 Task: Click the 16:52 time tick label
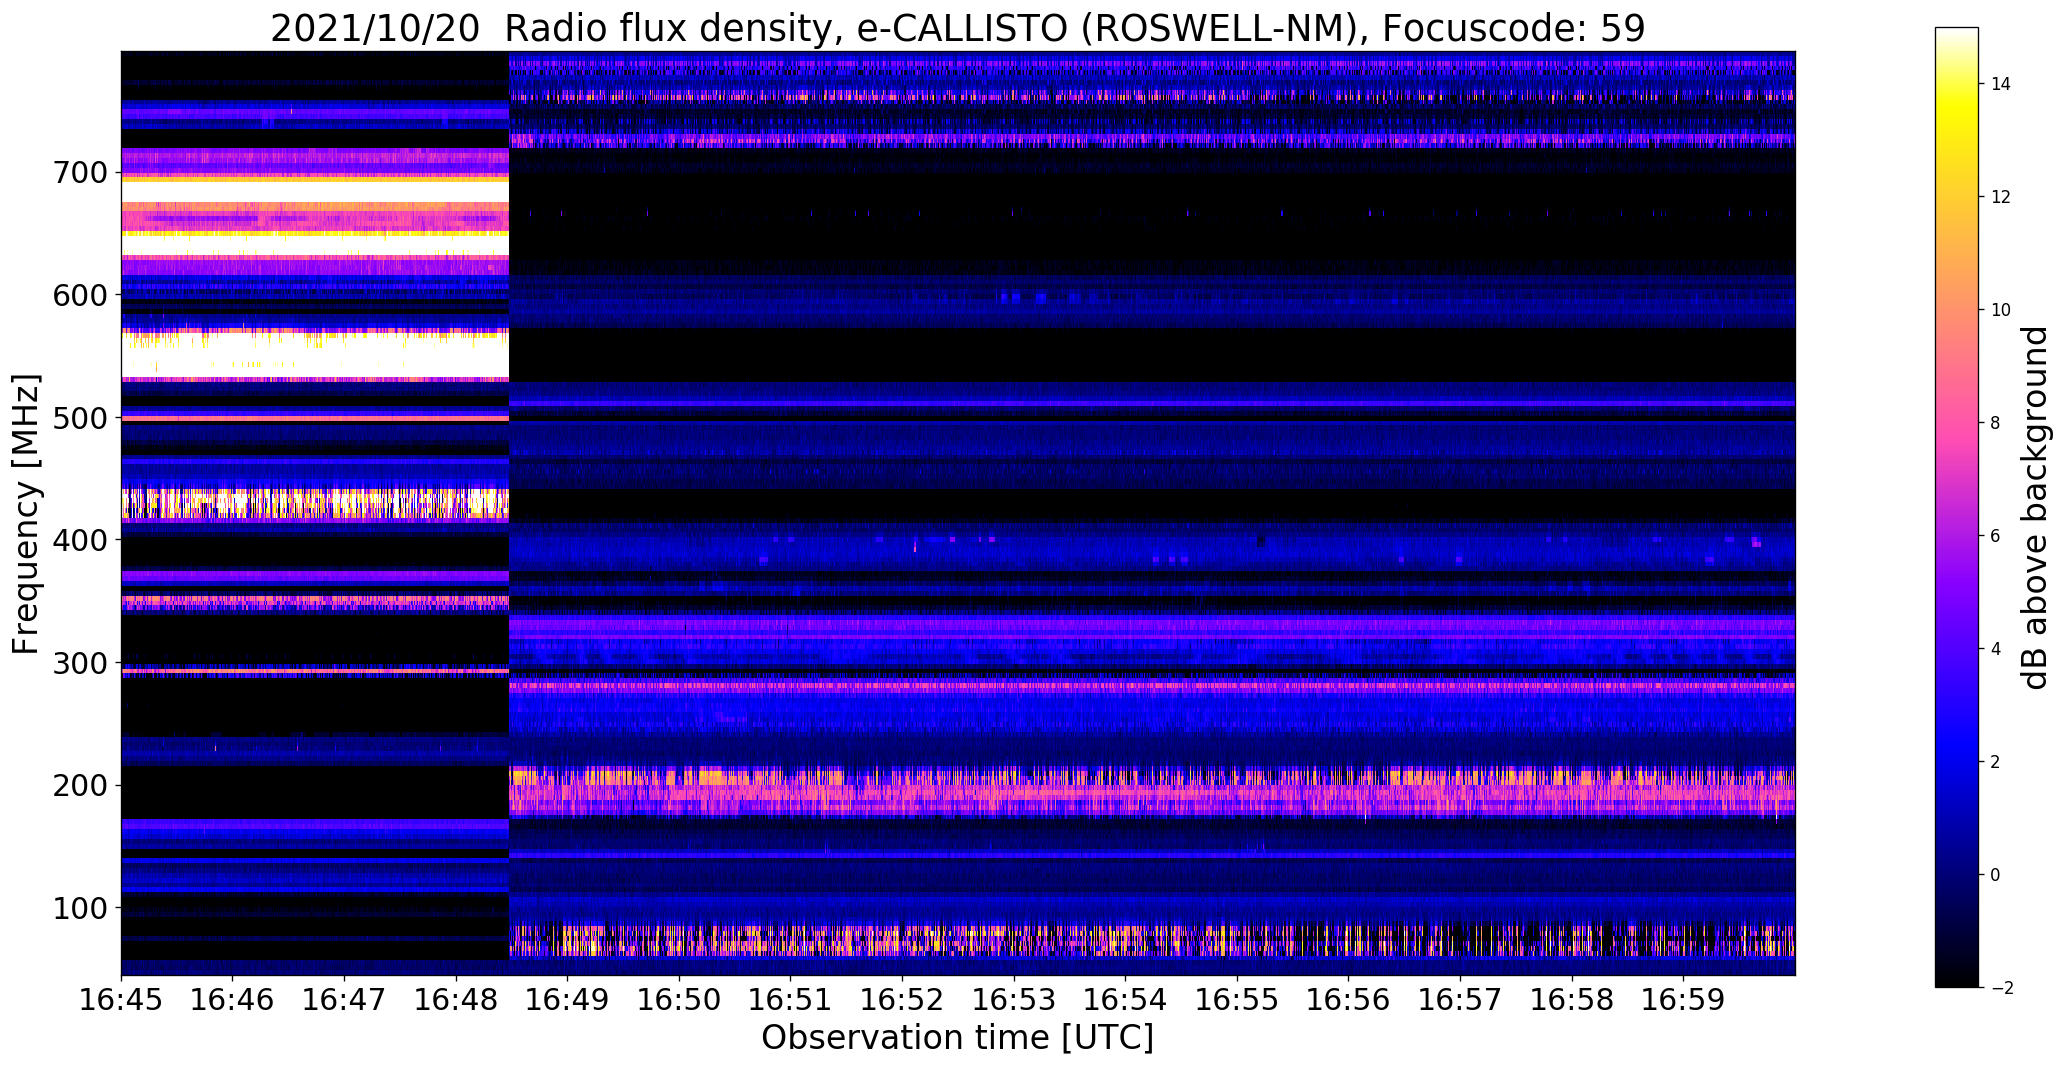tap(903, 1000)
